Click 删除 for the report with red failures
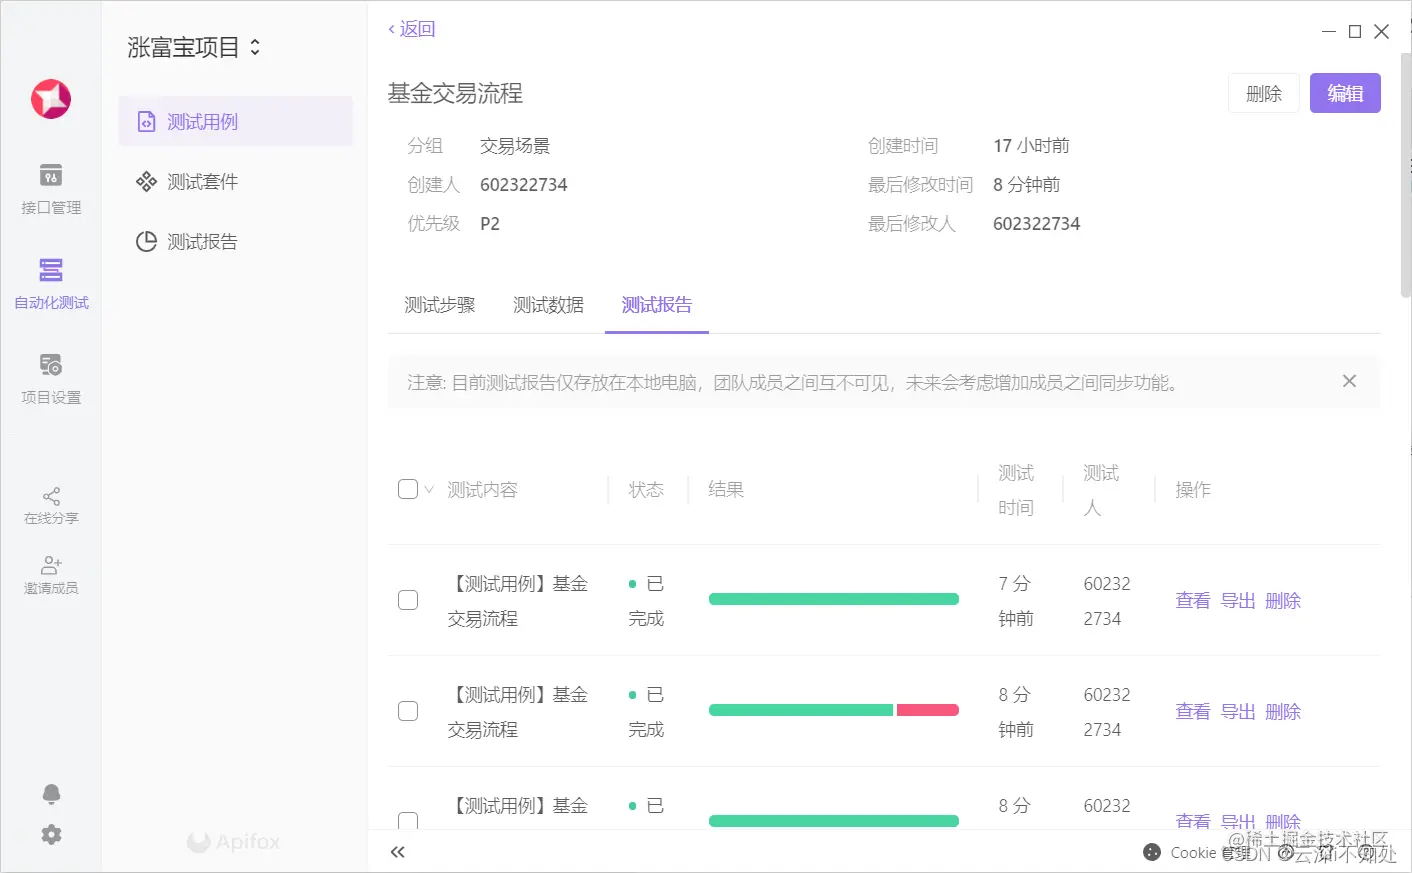 (1283, 711)
